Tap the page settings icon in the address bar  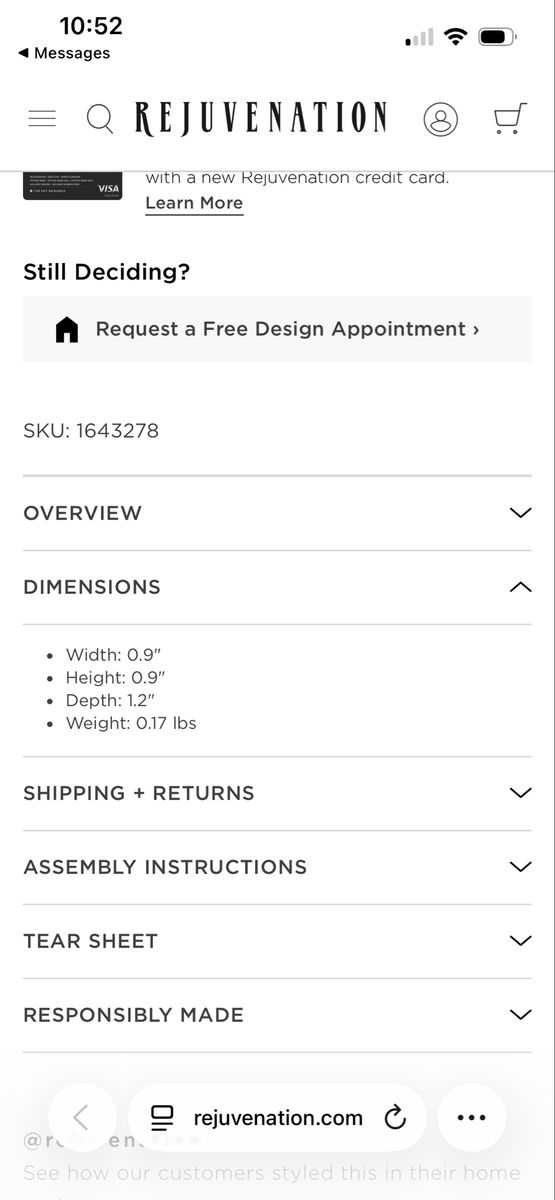(162, 1117)
